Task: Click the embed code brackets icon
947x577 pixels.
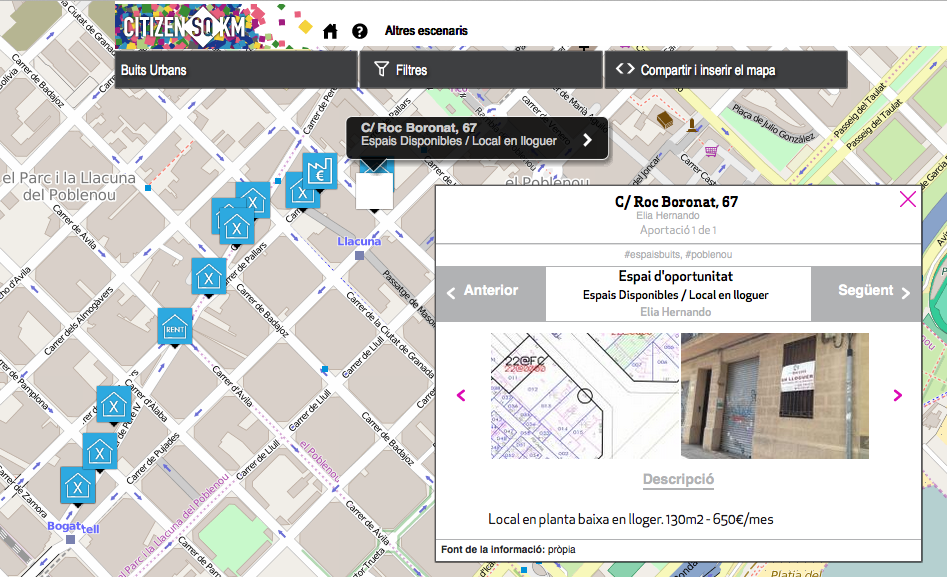Action: click(x=625, y=69)
